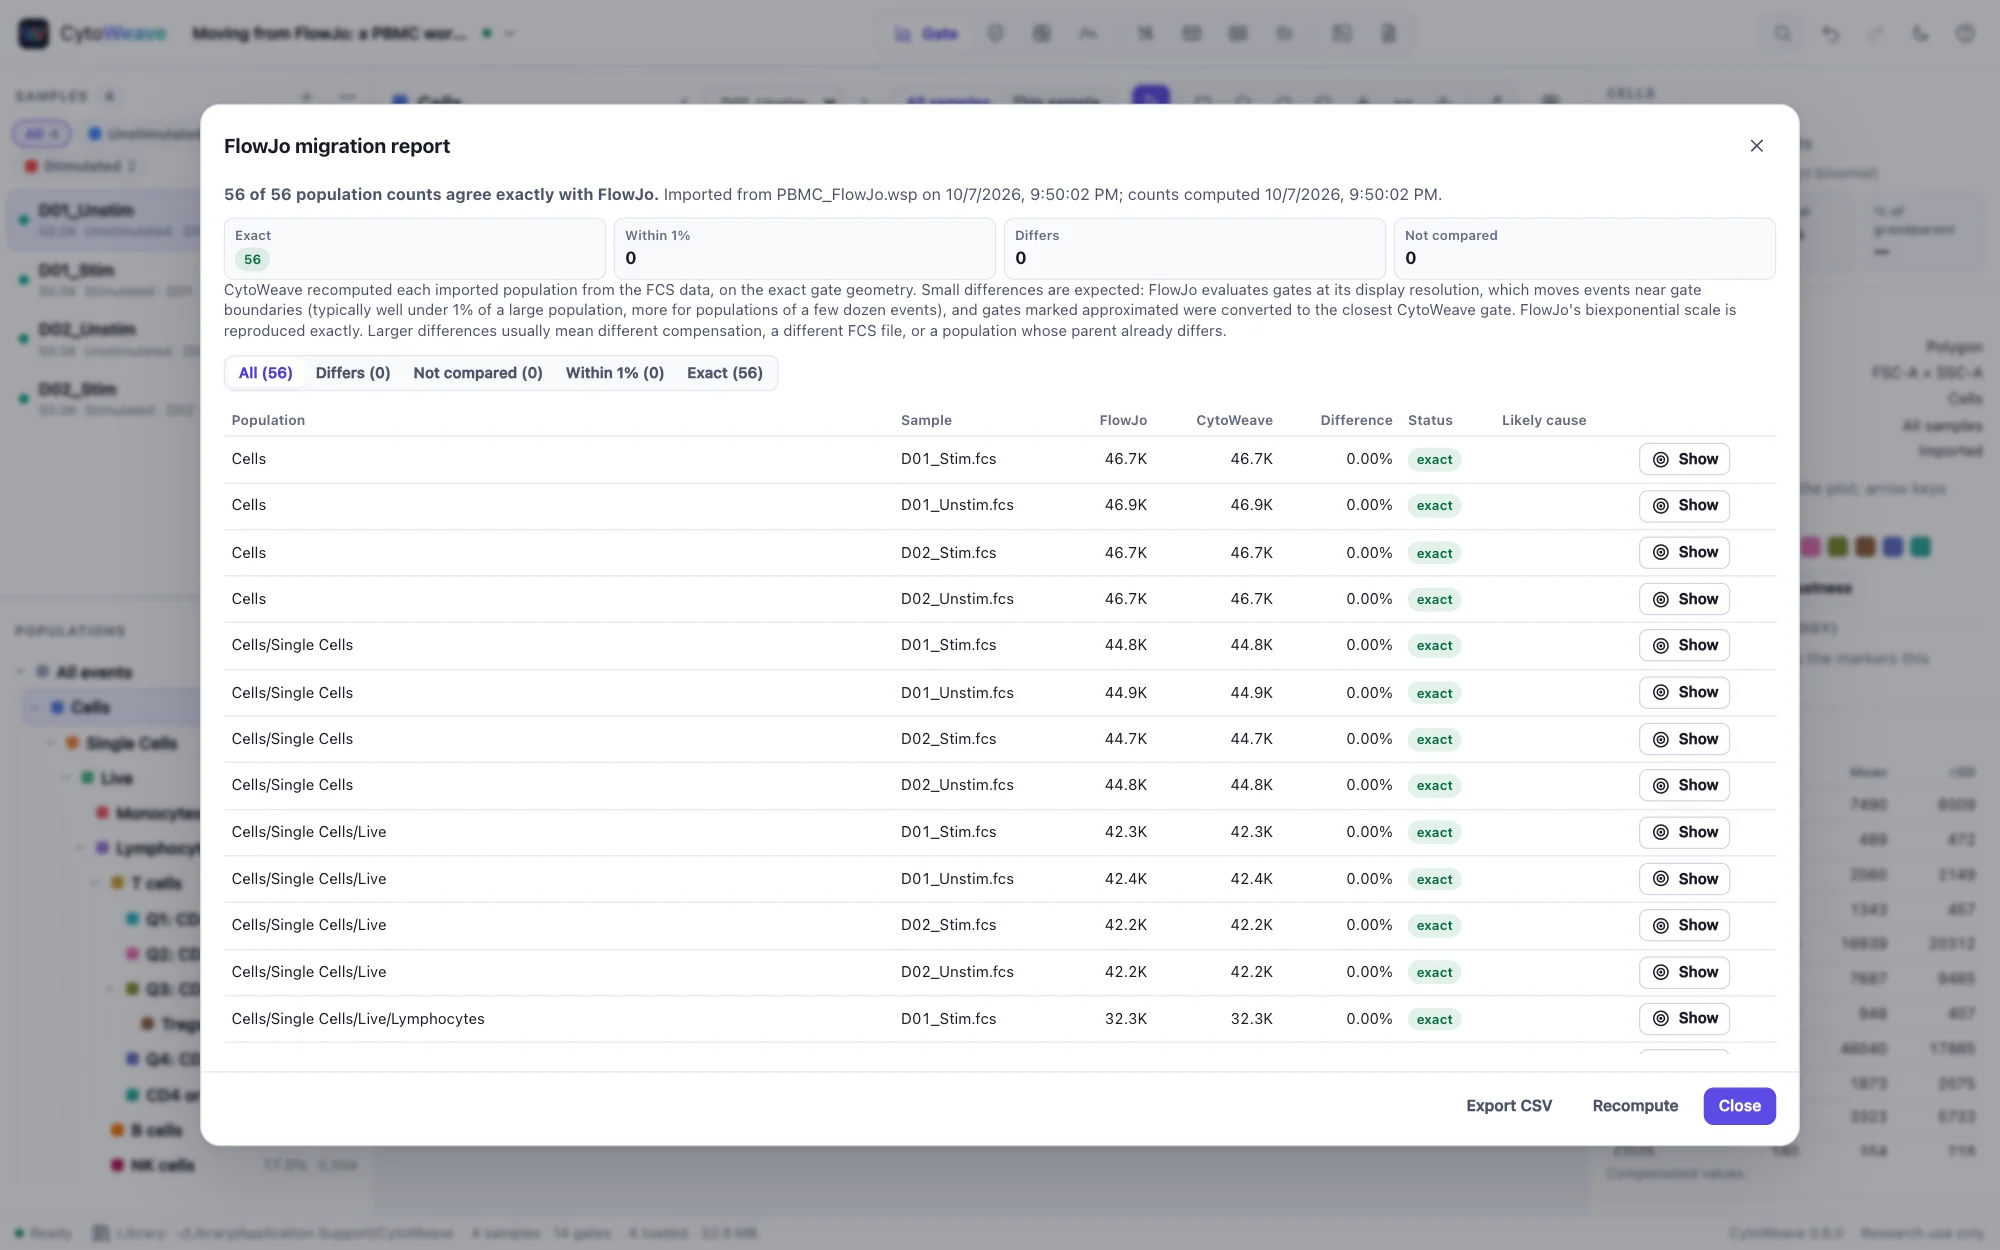
Task: Collapse the All events node in Populations tree
Action: [x=21, y=672]
